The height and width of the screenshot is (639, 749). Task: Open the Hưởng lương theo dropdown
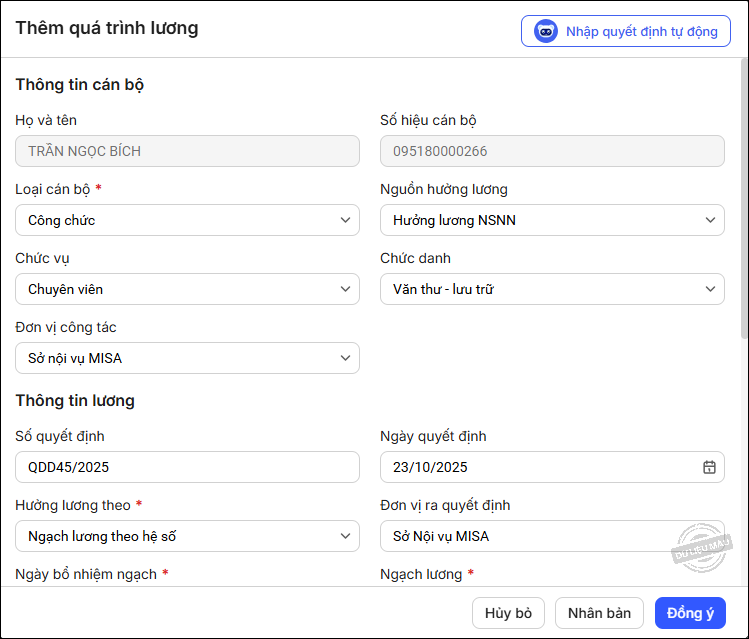click(187, 536)
